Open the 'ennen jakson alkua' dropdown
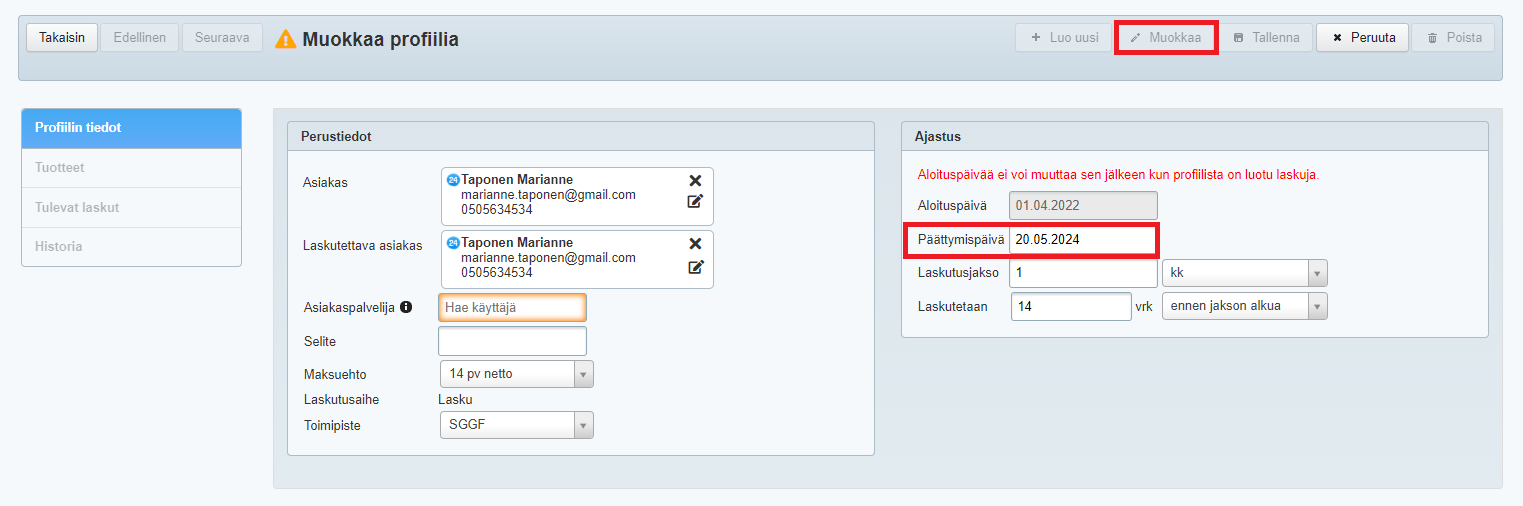 click(1244, 306)
